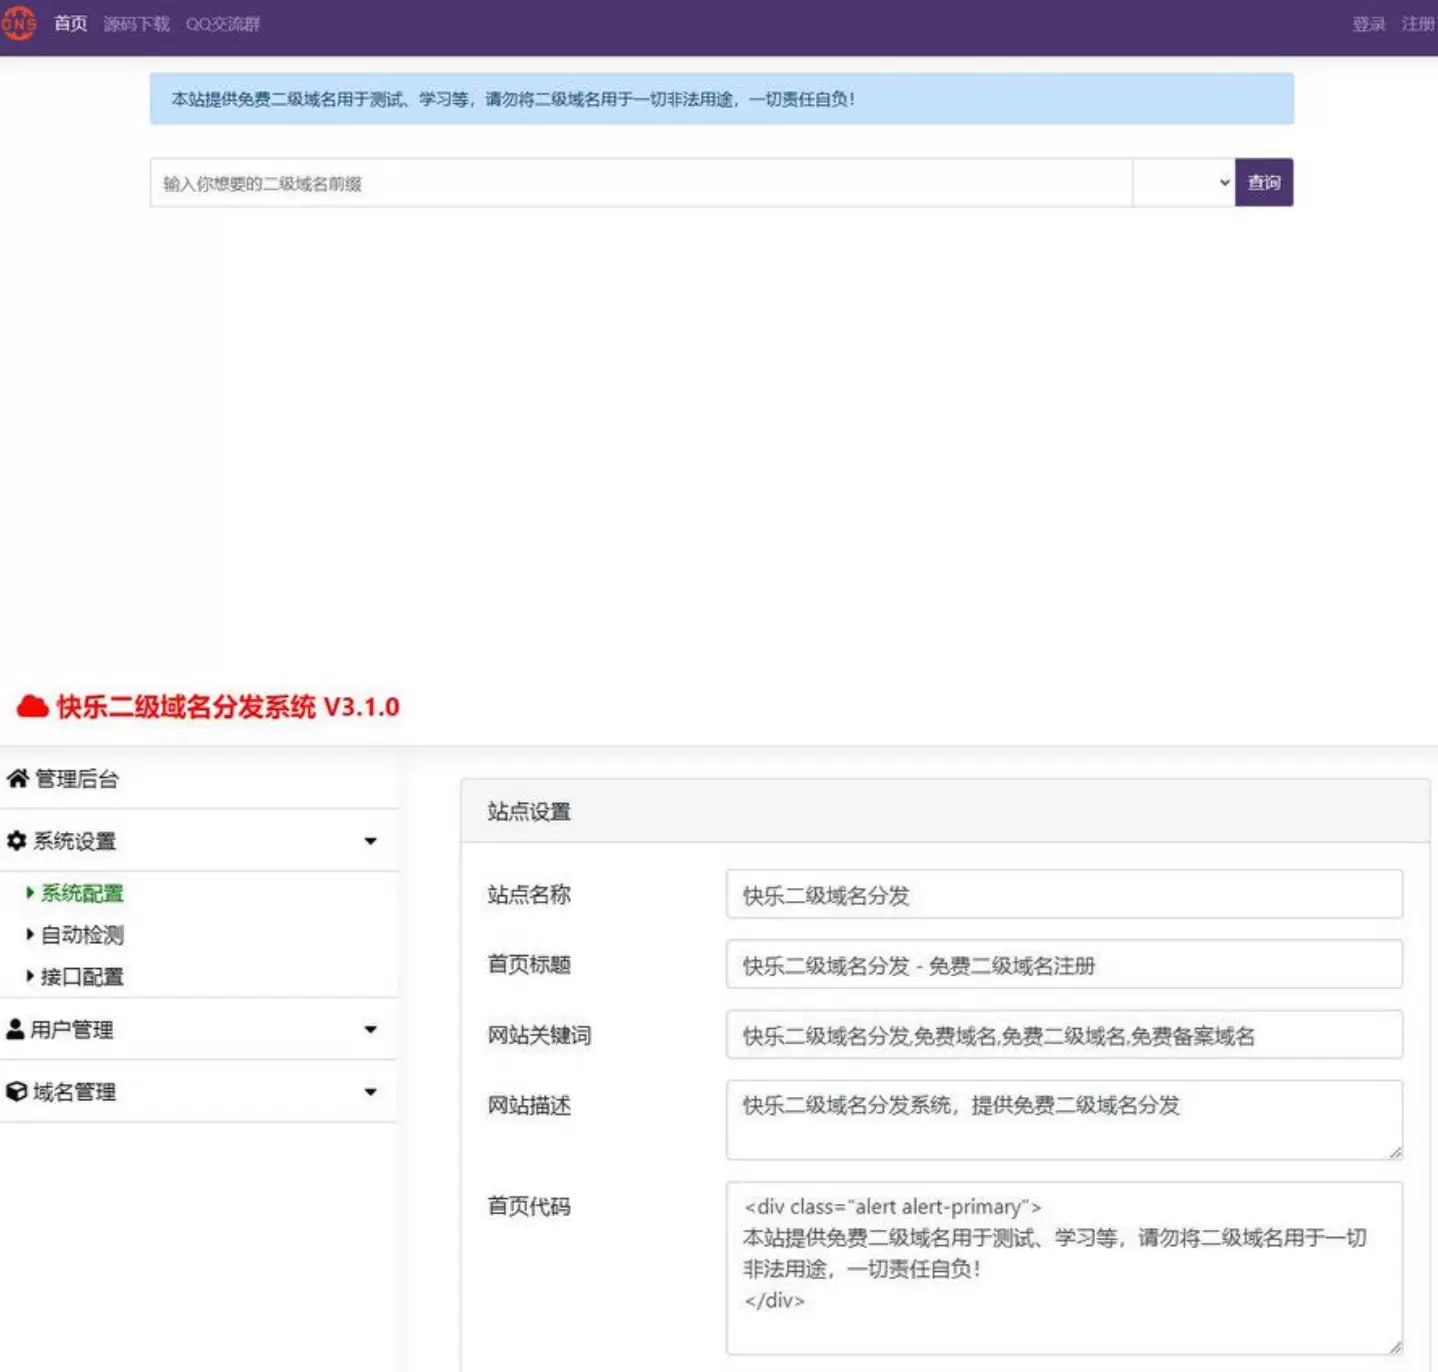Open QQ交流群 in the top navigation
This screenshot has width=1438, height=1372.
[222, 23]
